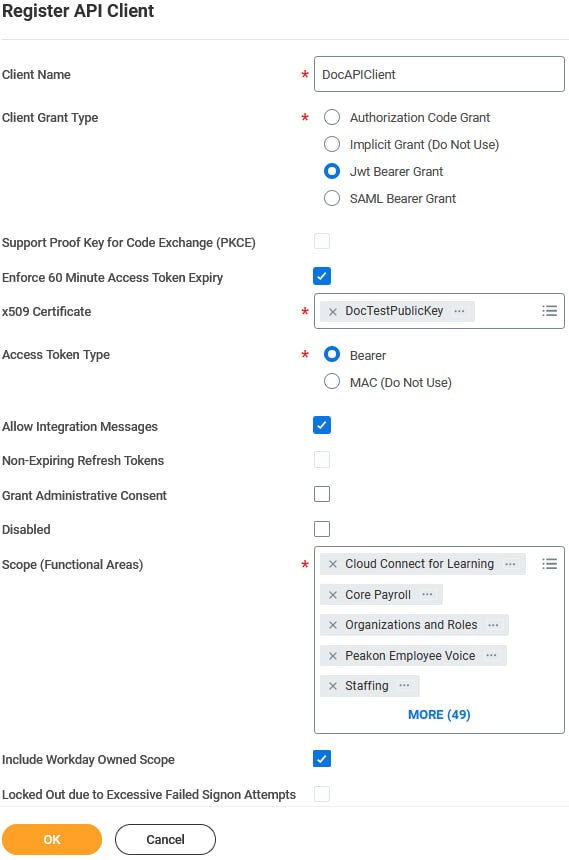The height and width of the screenshot is (860, 569).
Task: Check the Disabled checkbox
Action: [x=322, y=529]
